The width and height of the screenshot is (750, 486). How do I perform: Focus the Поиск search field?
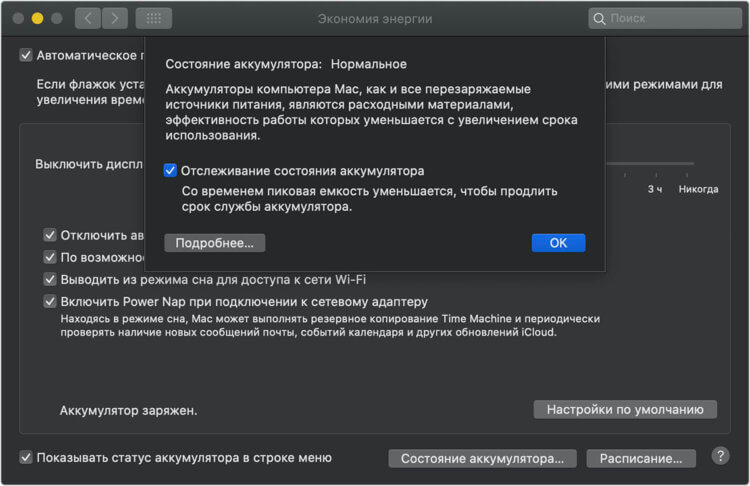pyautogui.click(x=665, y=19)
